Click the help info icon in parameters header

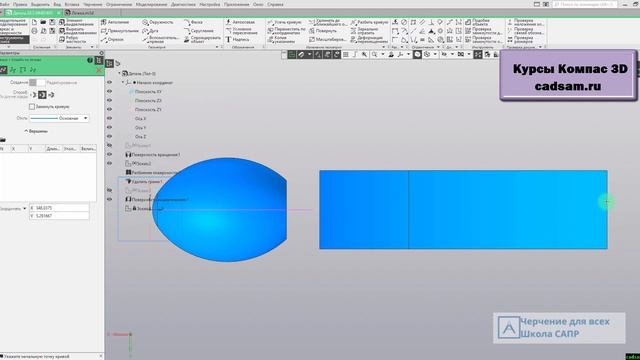90,60
